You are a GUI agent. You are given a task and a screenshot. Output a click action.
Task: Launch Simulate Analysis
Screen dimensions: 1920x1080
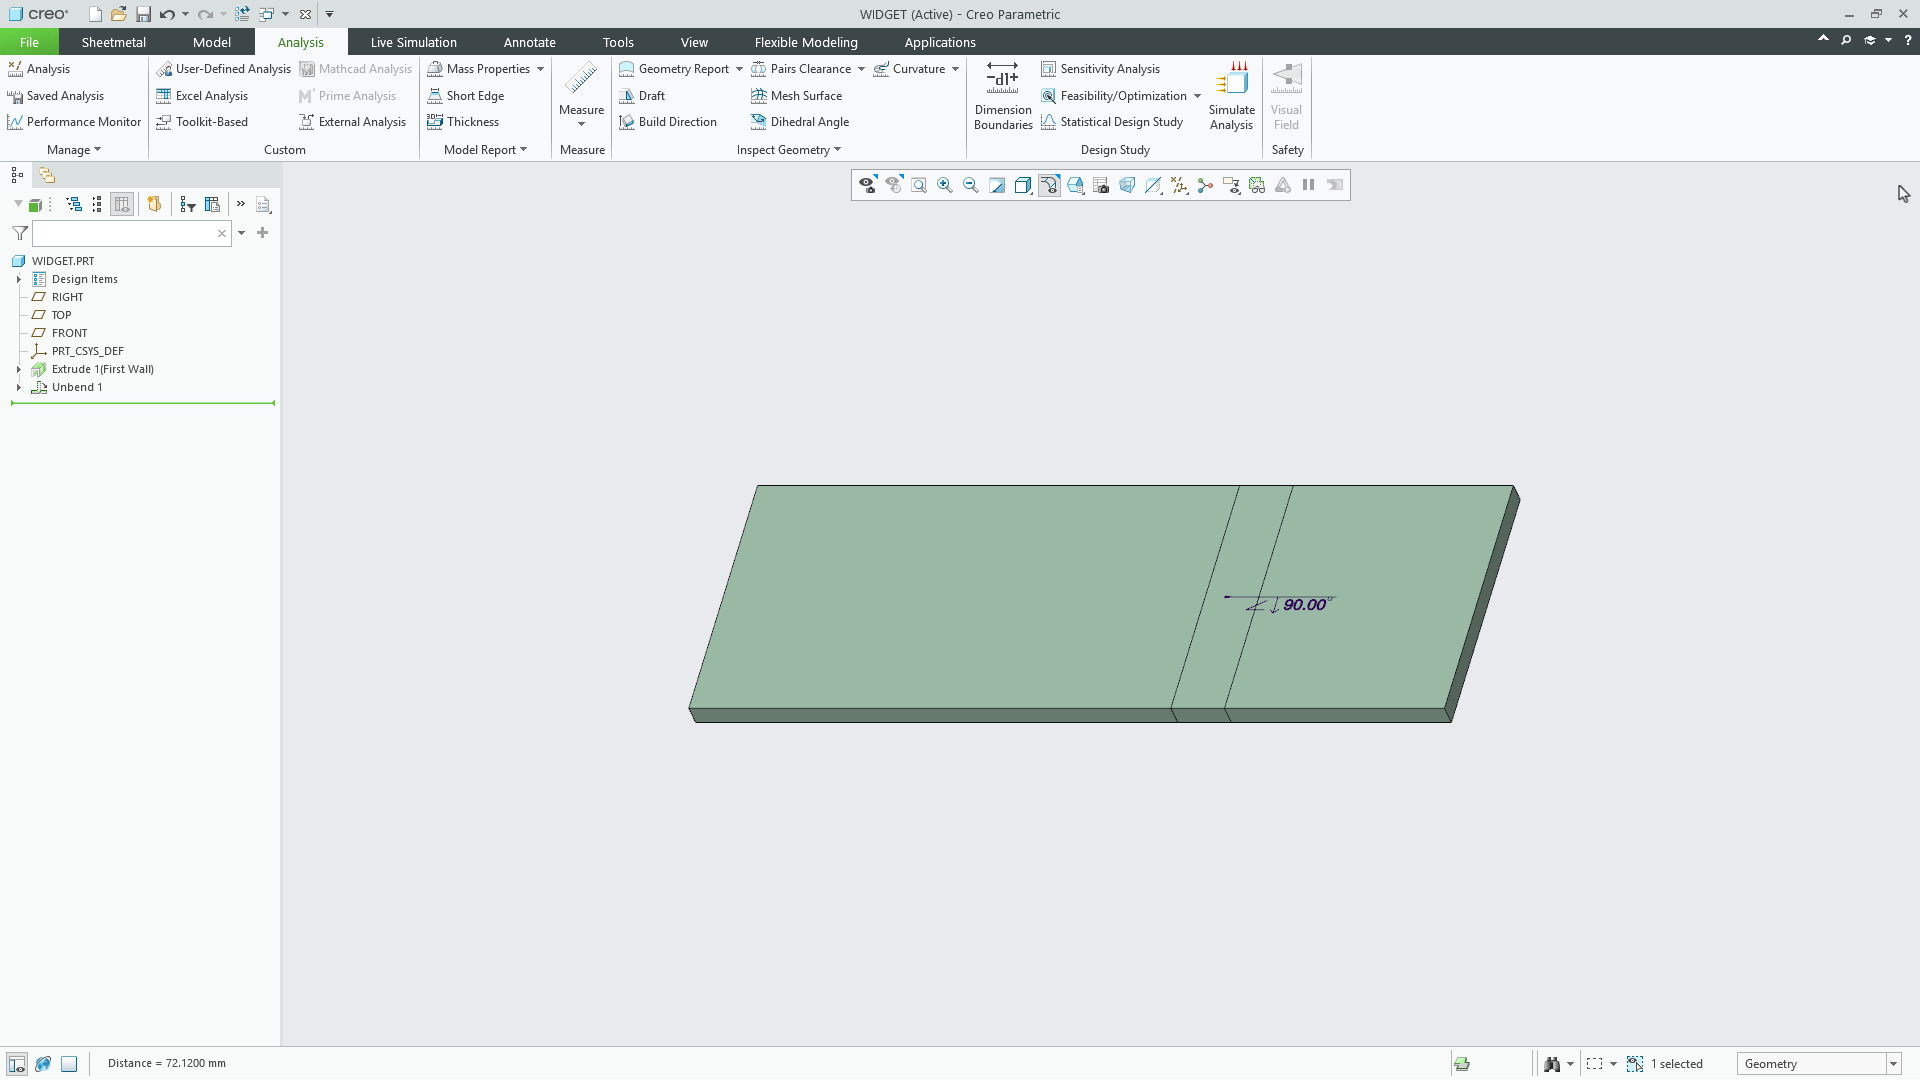point(1231,96)
